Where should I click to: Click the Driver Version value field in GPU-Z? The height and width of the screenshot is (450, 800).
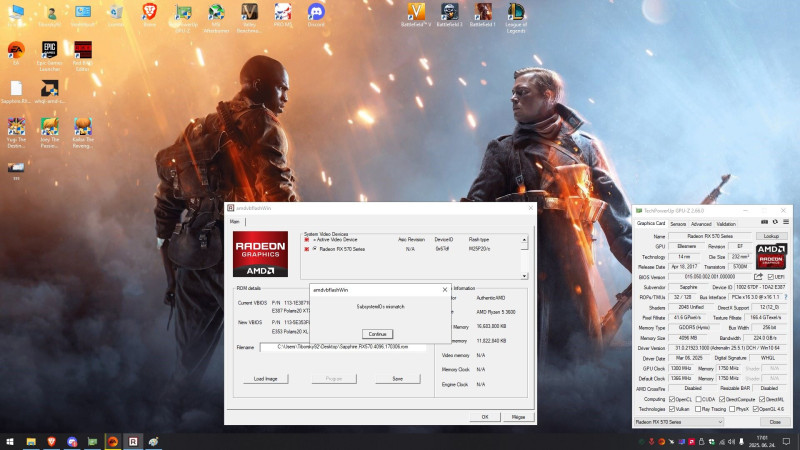pyautogui.click(x=728, y=348)
